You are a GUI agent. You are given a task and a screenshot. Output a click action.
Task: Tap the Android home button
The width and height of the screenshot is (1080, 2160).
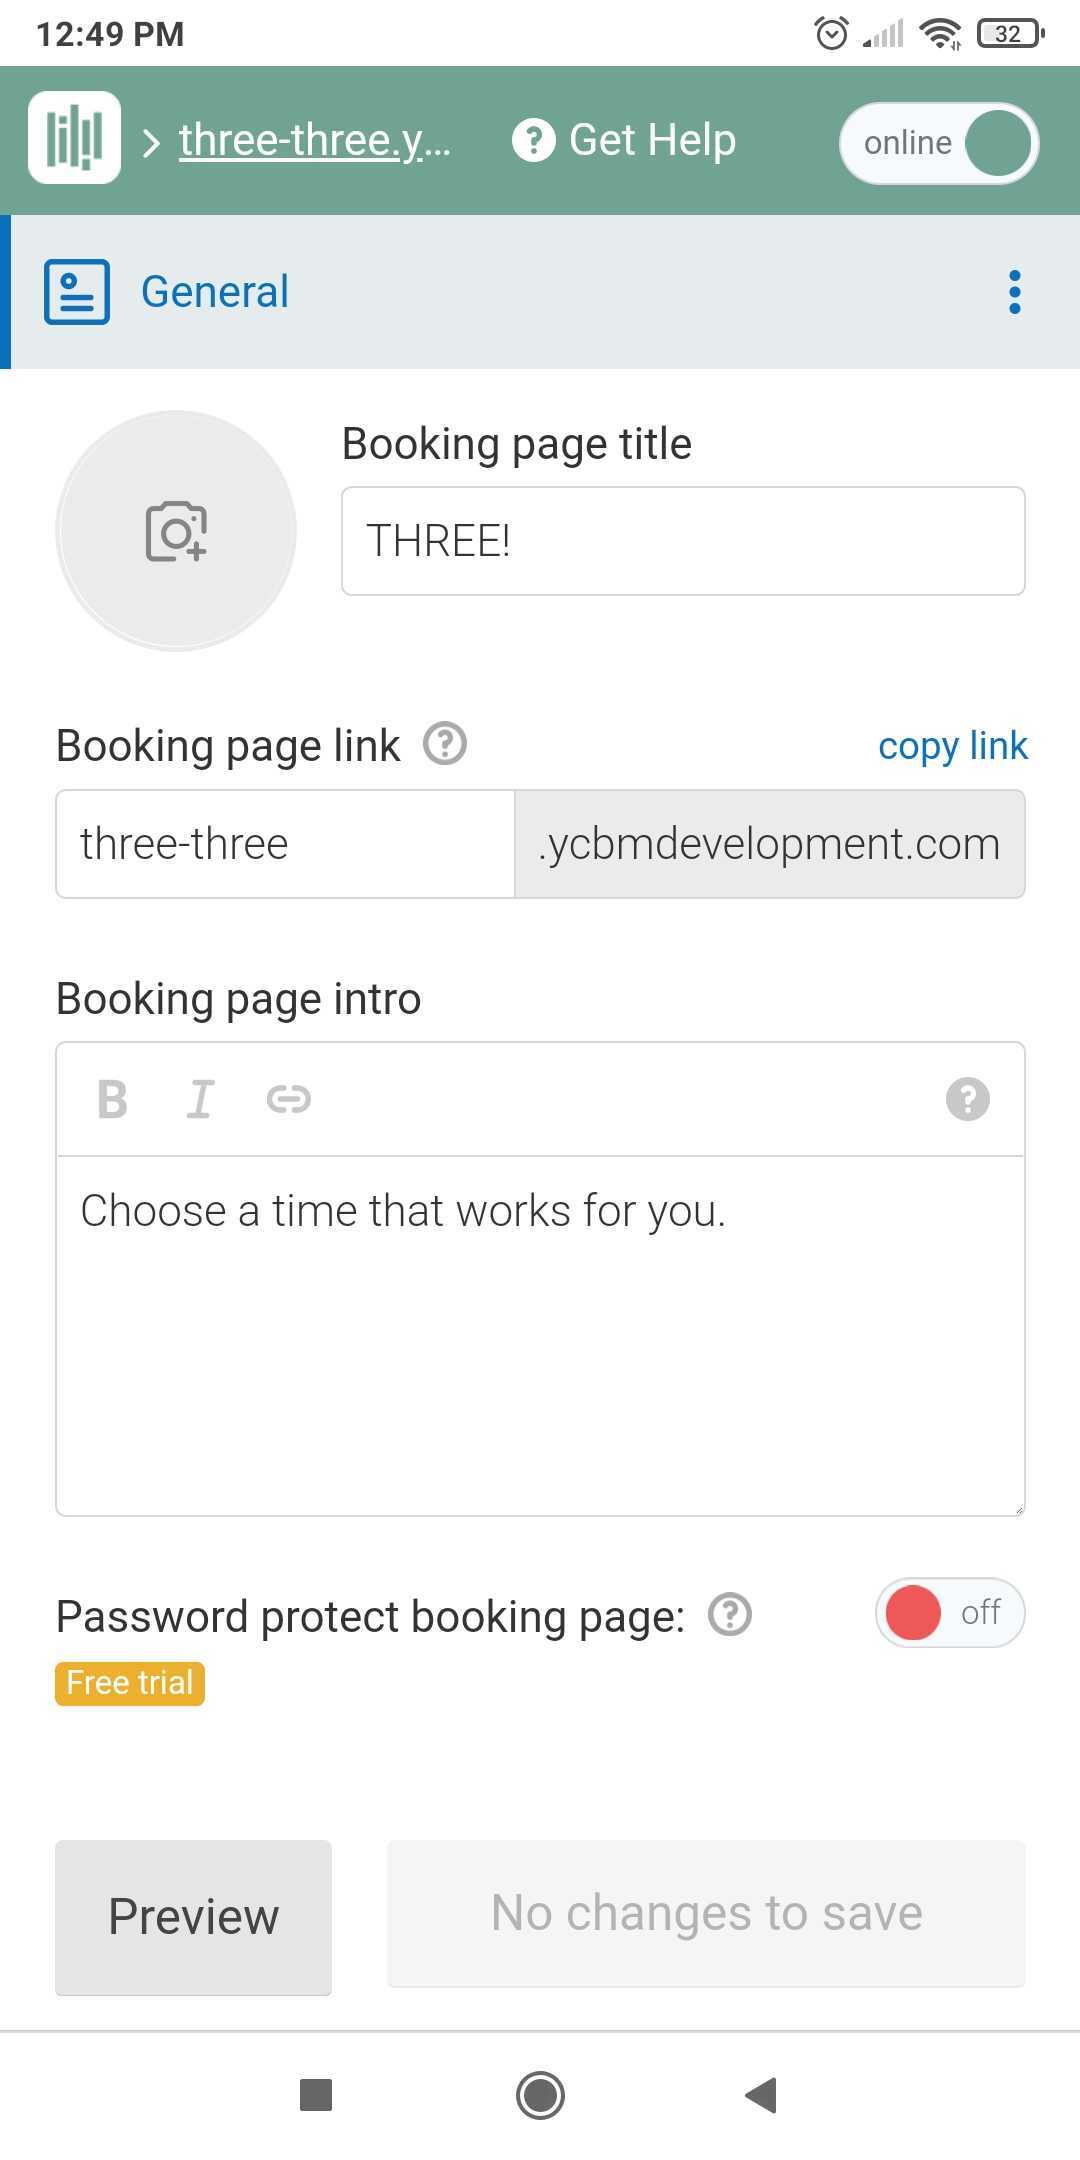click(540, 2095)
